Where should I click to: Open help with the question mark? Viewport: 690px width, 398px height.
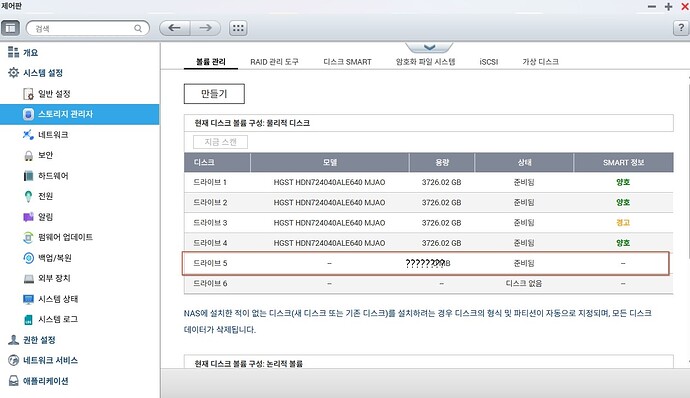(x=681, y=28)
